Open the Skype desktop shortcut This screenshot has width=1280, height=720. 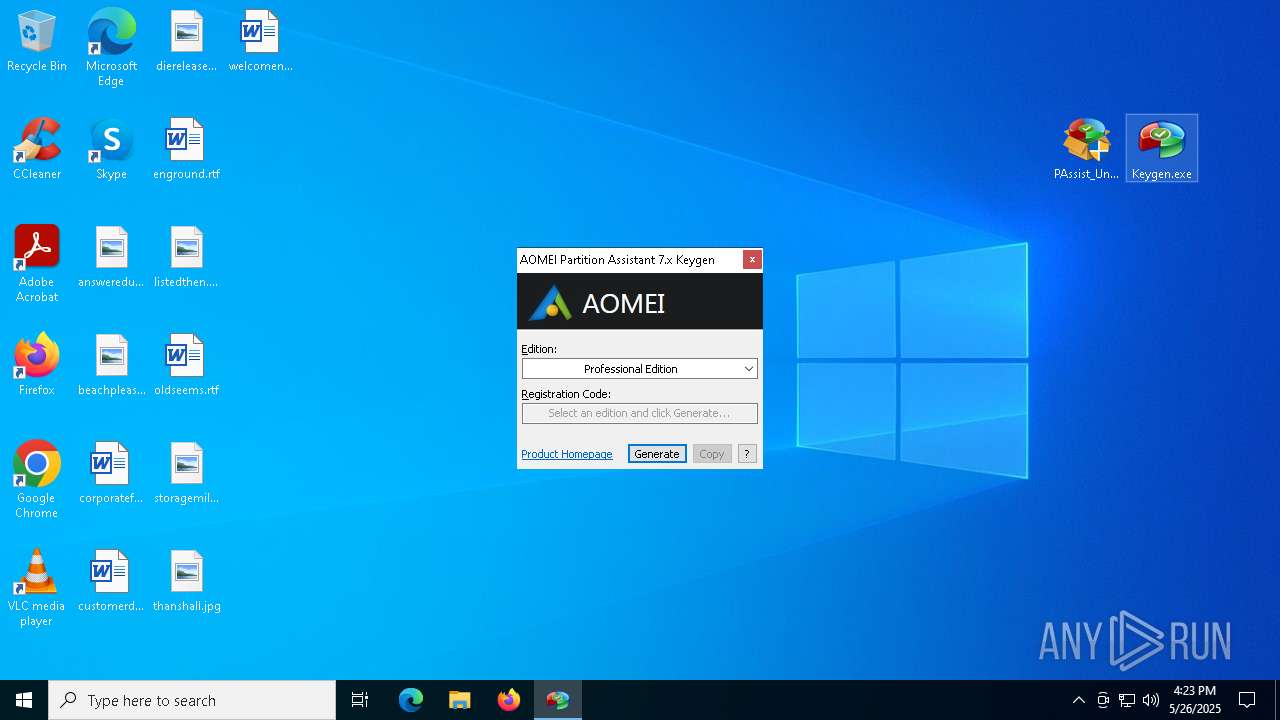[x=111, y=150]
